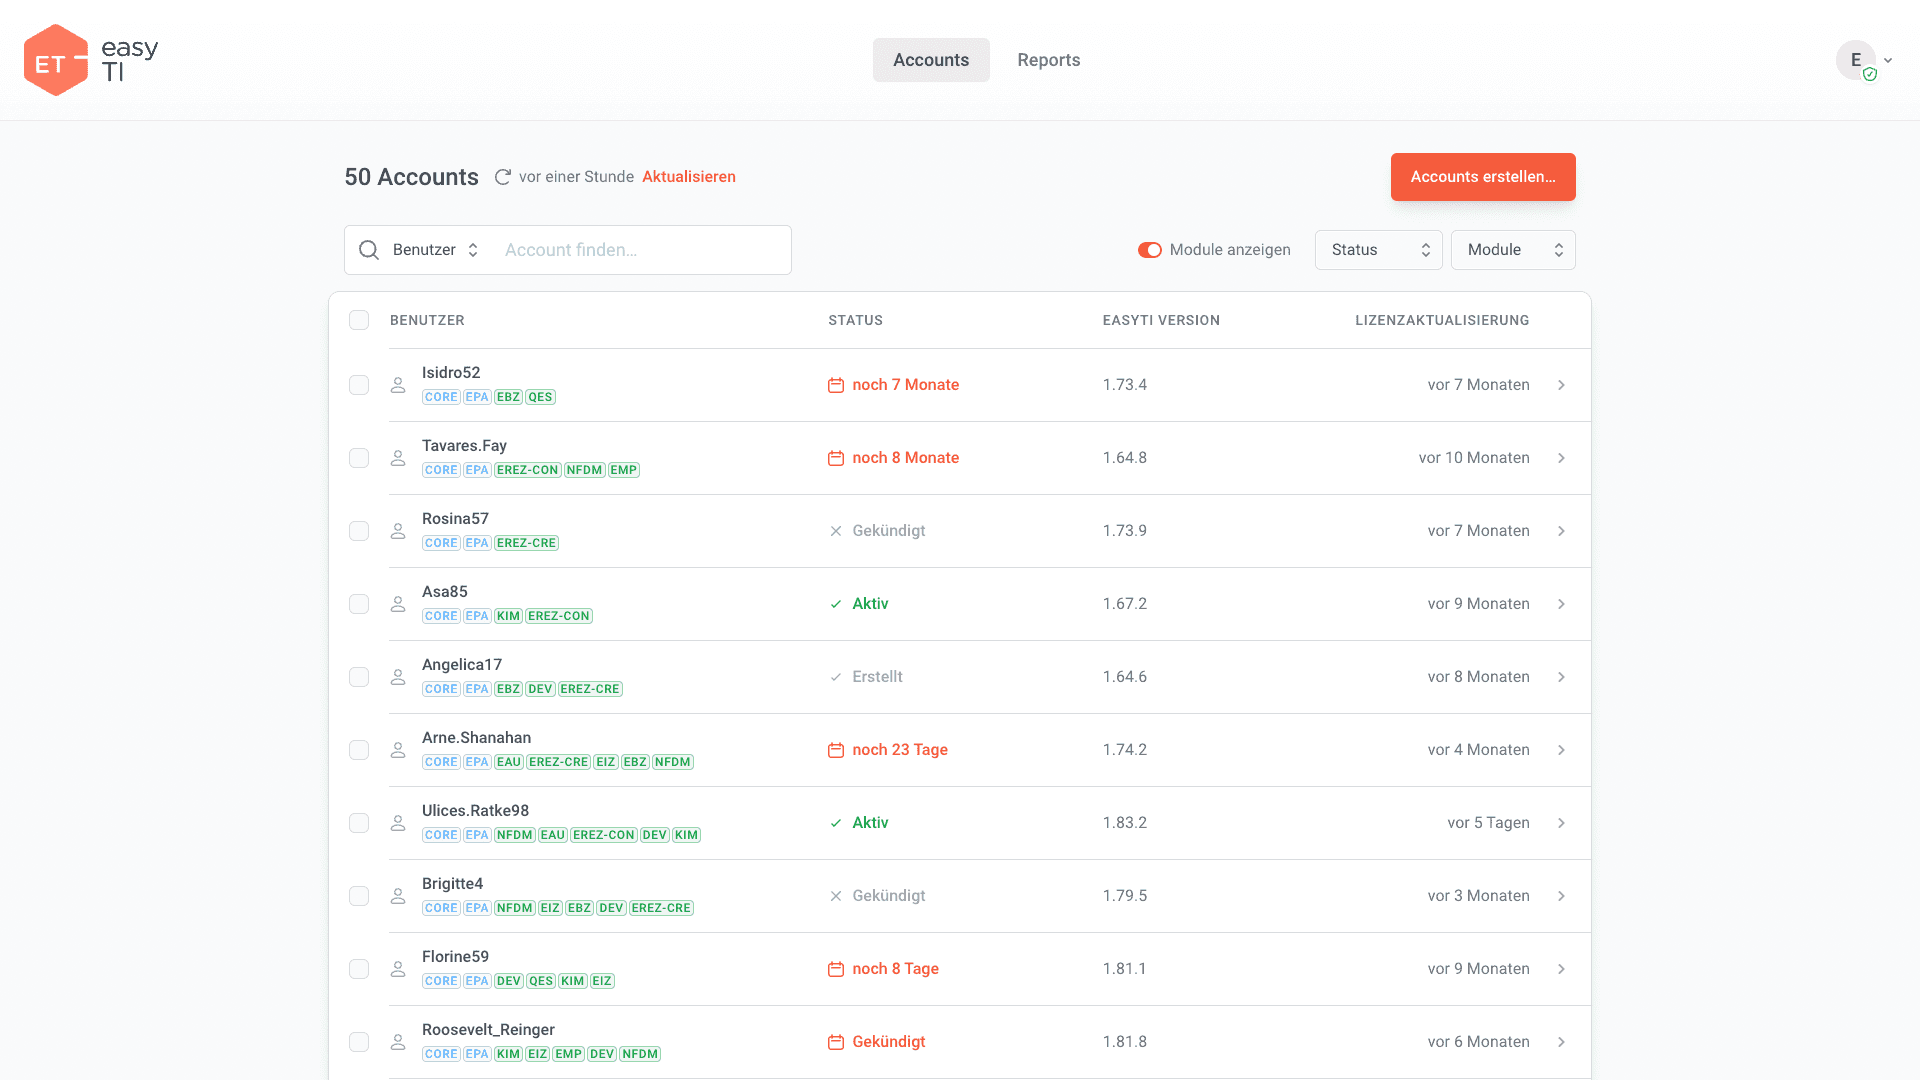Open Asa85 details via row chevron
Viewport: 1920px width, 1080px height.
tap(1561, 604)
